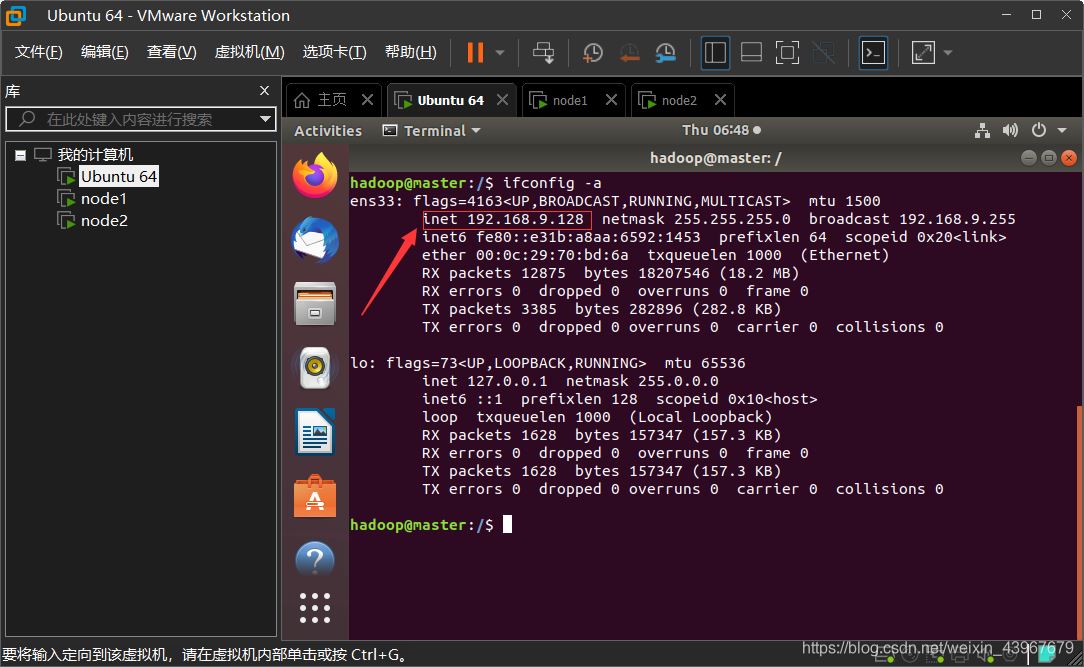Open the snapshot manager with wrench icon
This screenshot has width=1084, height=667.
(x=665, y=52)
